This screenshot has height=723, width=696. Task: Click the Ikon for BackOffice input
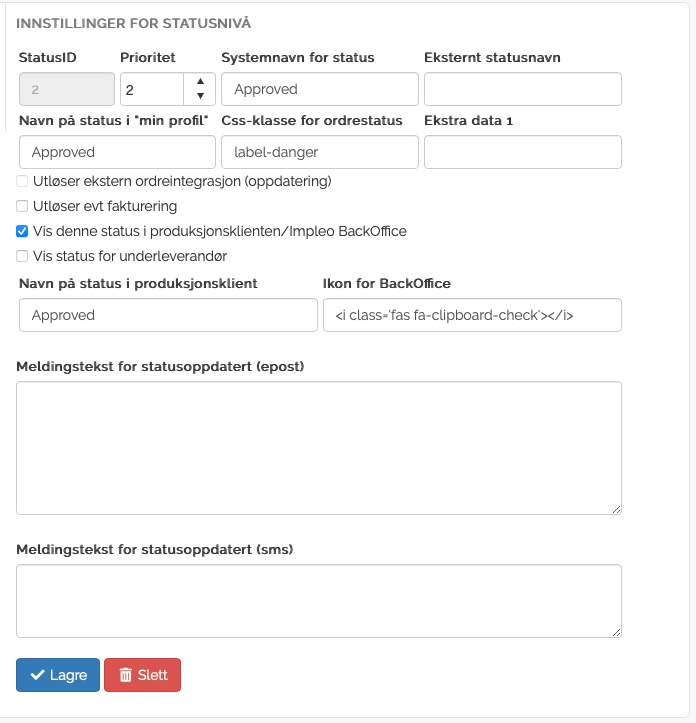(471, 315)
